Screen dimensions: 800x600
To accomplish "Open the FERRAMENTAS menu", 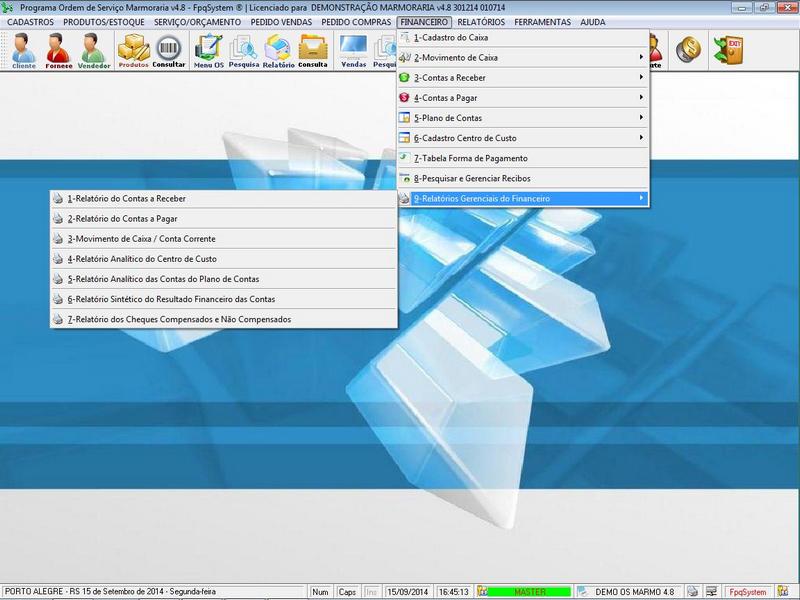I will click(x=542, y=22).
